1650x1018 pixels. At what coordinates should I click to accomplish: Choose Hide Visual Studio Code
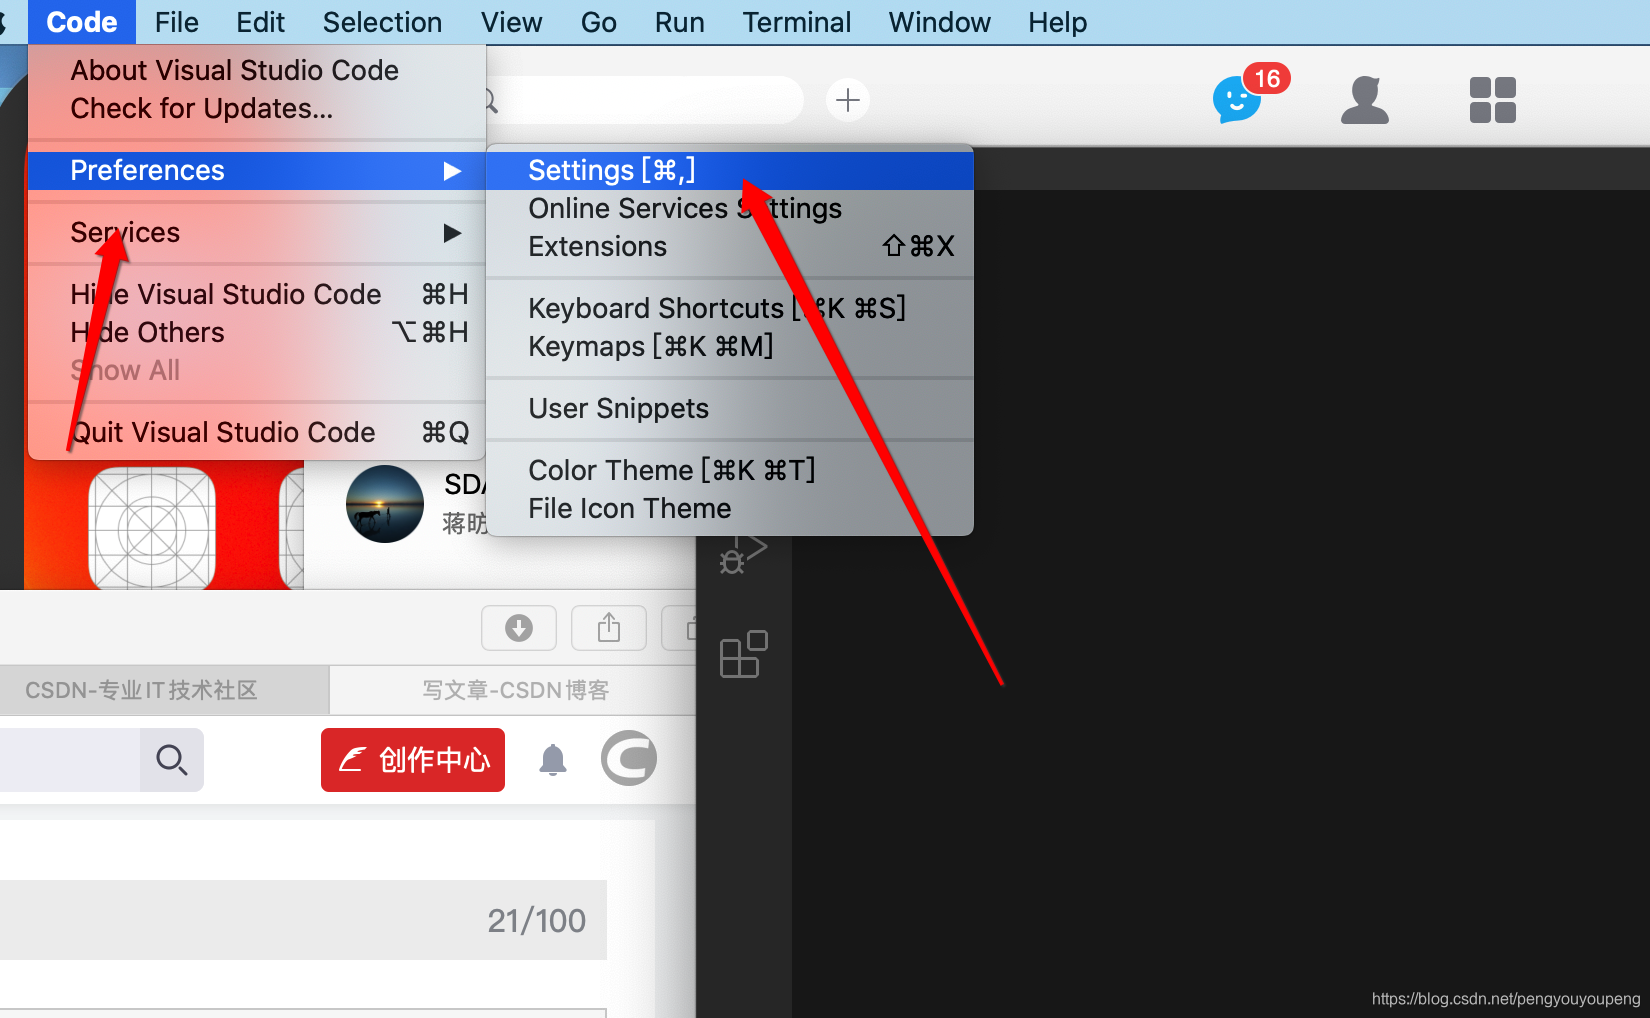(x=257, y=294)
